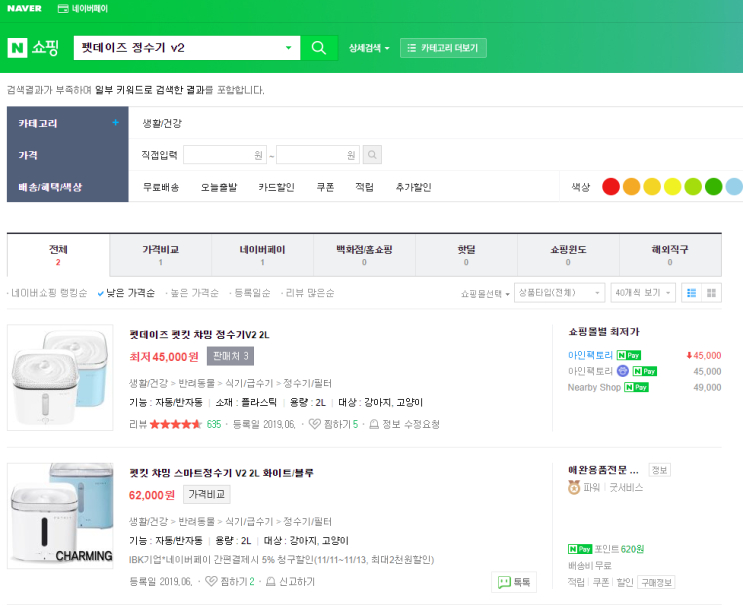
Task: Select the 생활/건강 category
Action: coord(162,123)
